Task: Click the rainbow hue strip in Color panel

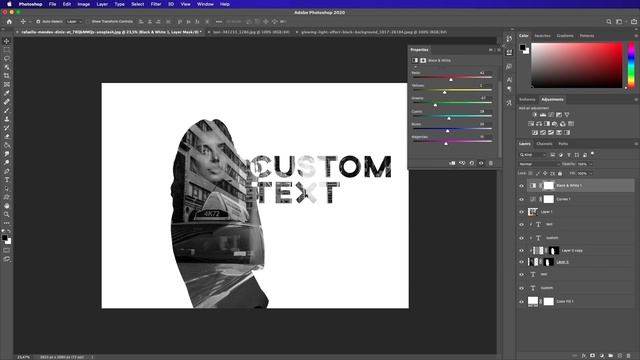Action: 631,65
